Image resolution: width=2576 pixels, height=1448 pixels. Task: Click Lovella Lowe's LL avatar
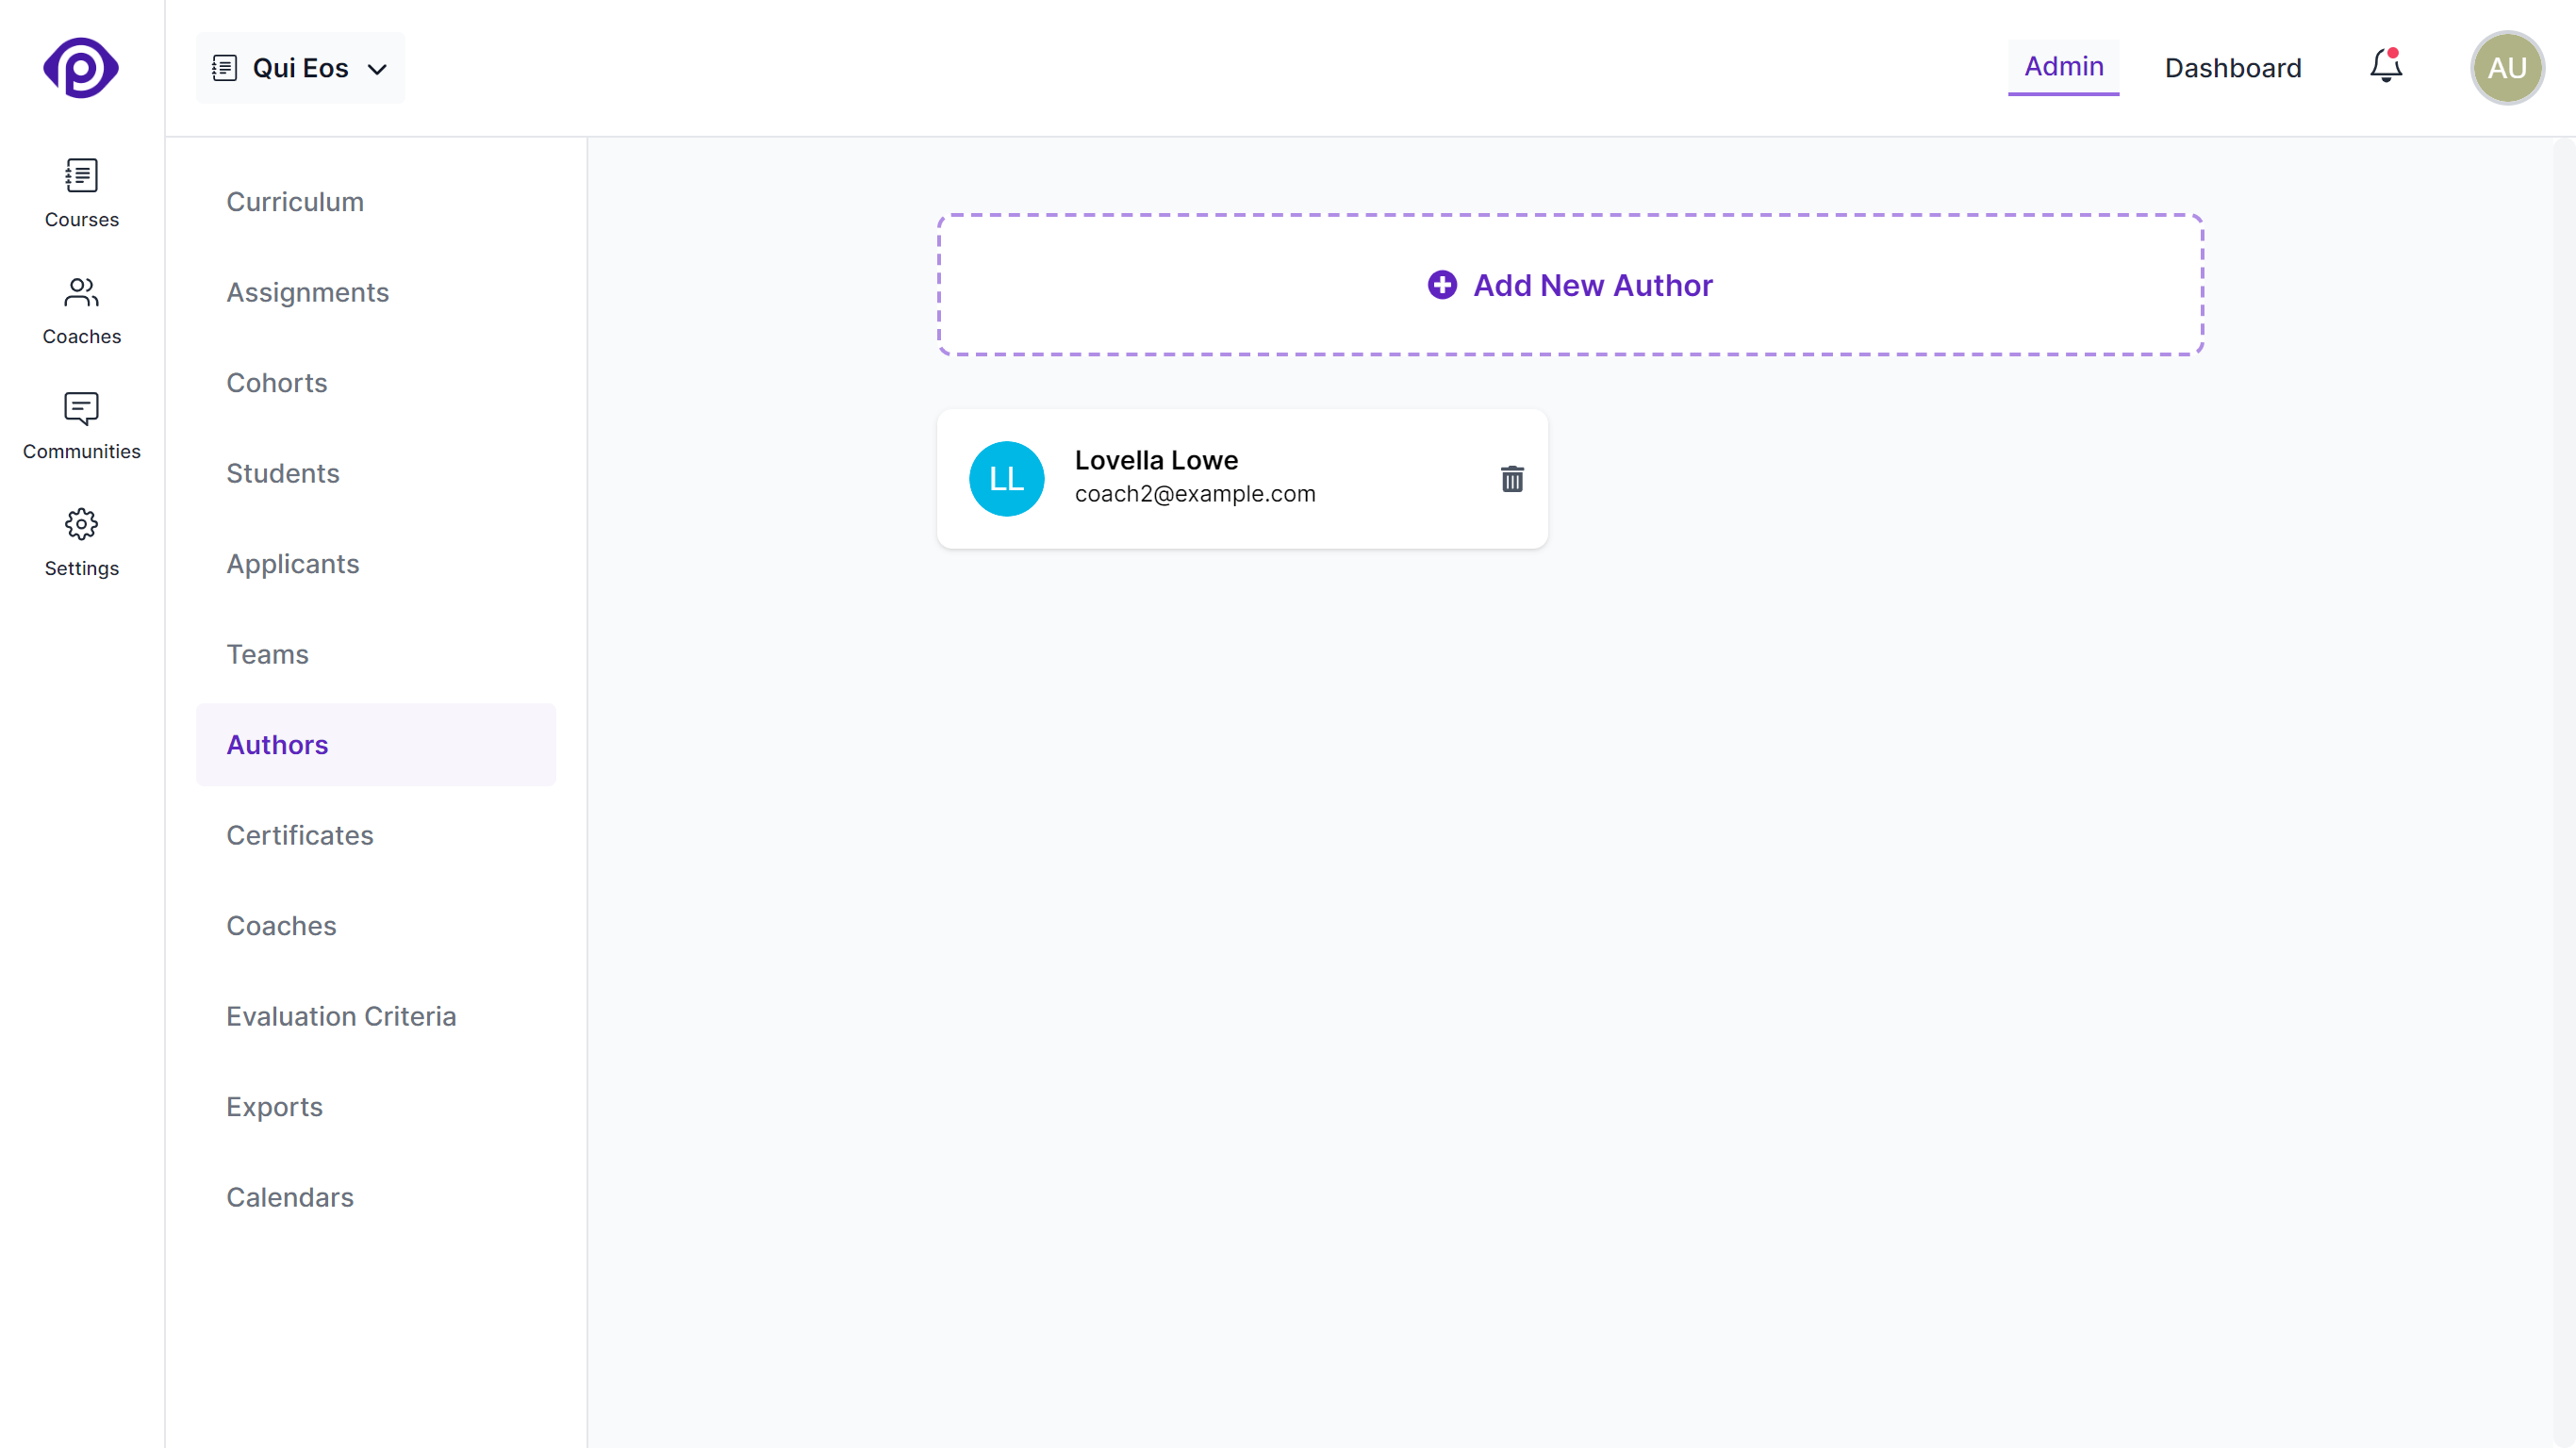(x=1007, y=479)
